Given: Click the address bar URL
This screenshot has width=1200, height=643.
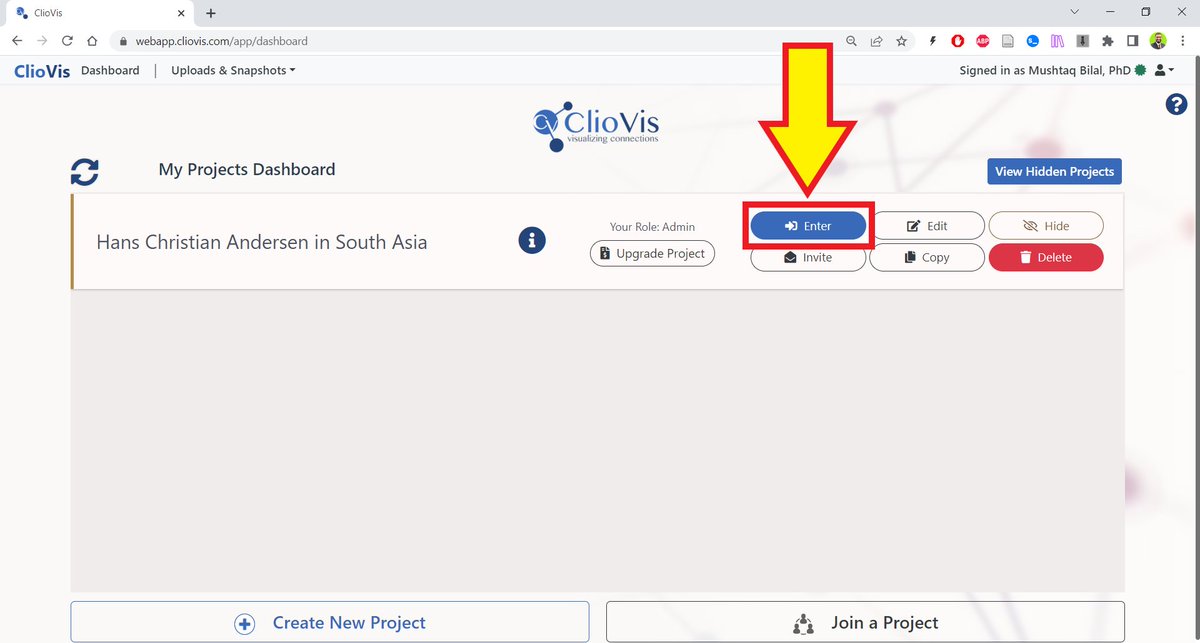Looking at the screenshot, I should click(221, 42).
